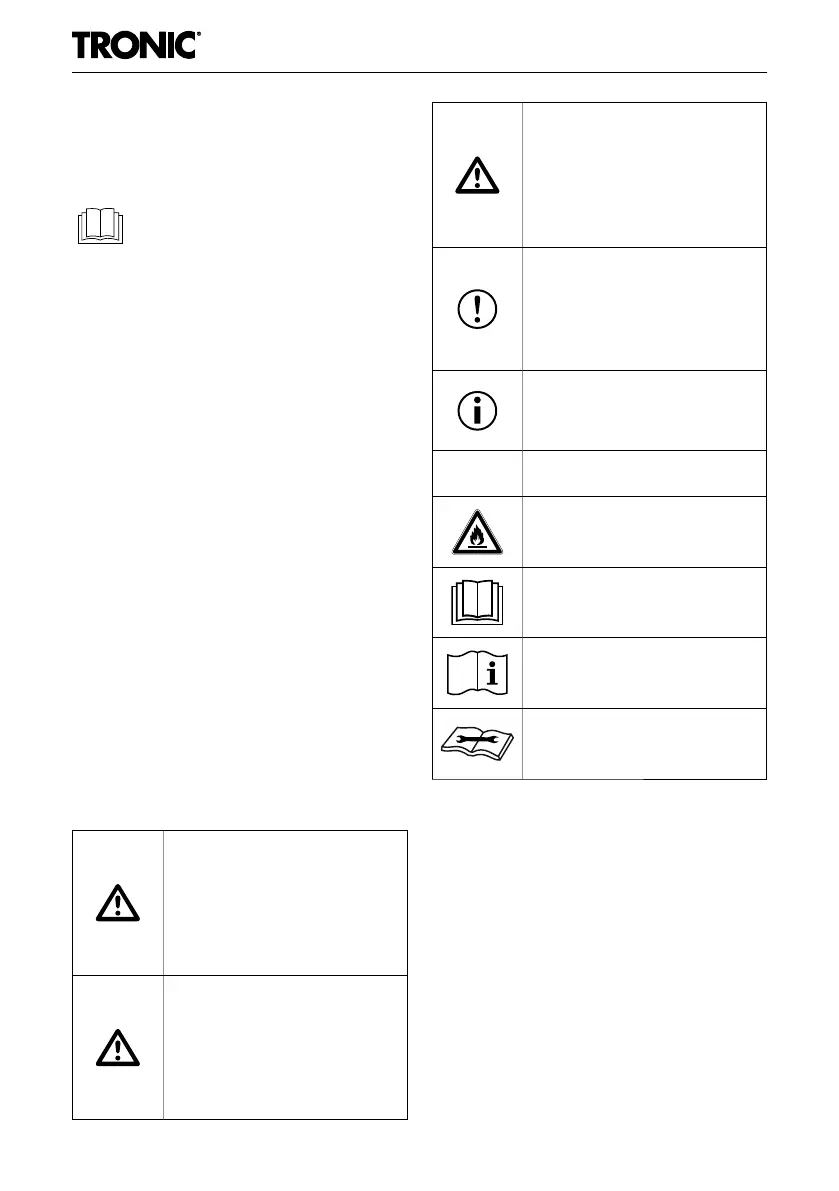Click the blank cell beside the exclamation circle
The height and width of the screenshot is (1191, 839).
[x=644, y=308]
